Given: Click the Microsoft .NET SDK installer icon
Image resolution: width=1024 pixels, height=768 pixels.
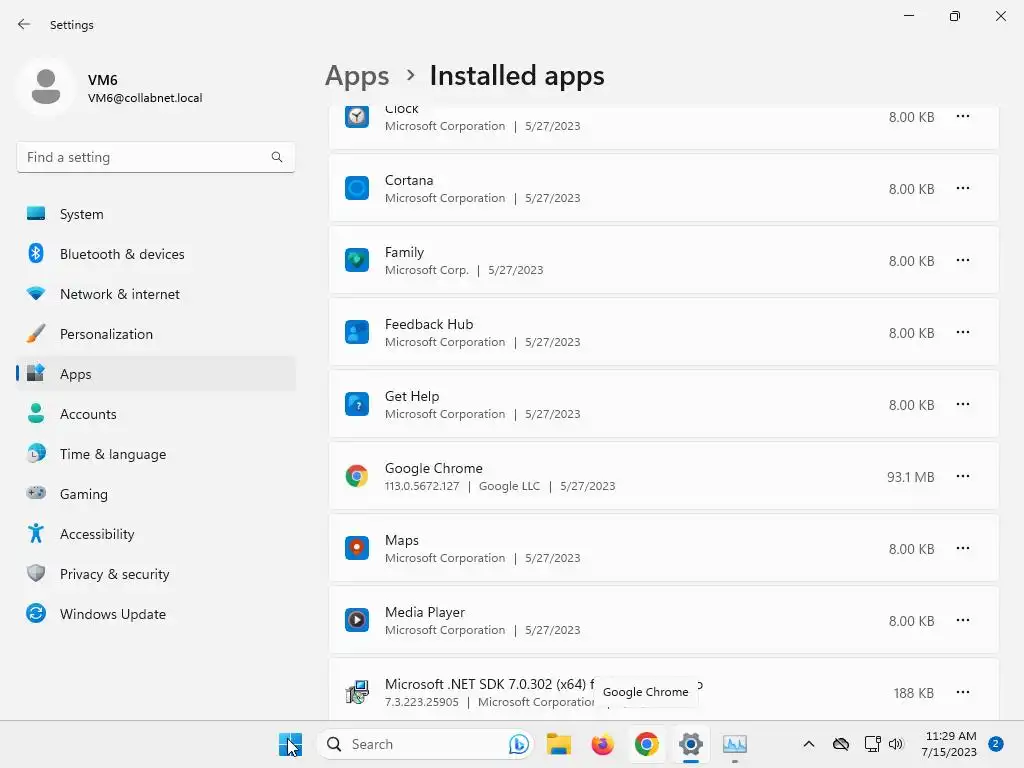Looking at the screenshot, I should (357, 692).
